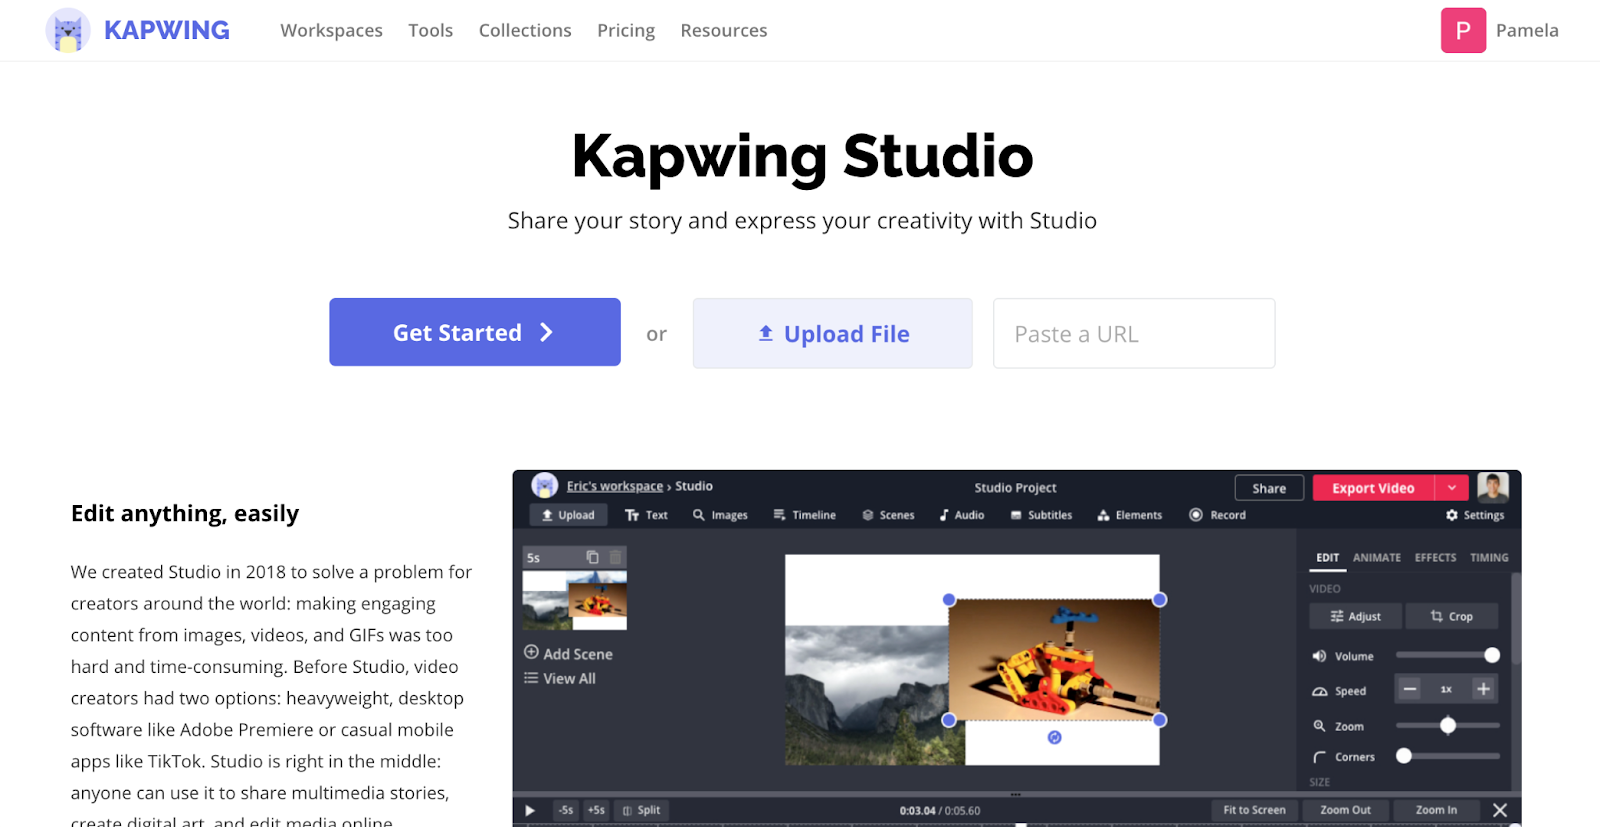Click the Volume speaker icon
The image size is (1600, 827).
(1319, 656)
